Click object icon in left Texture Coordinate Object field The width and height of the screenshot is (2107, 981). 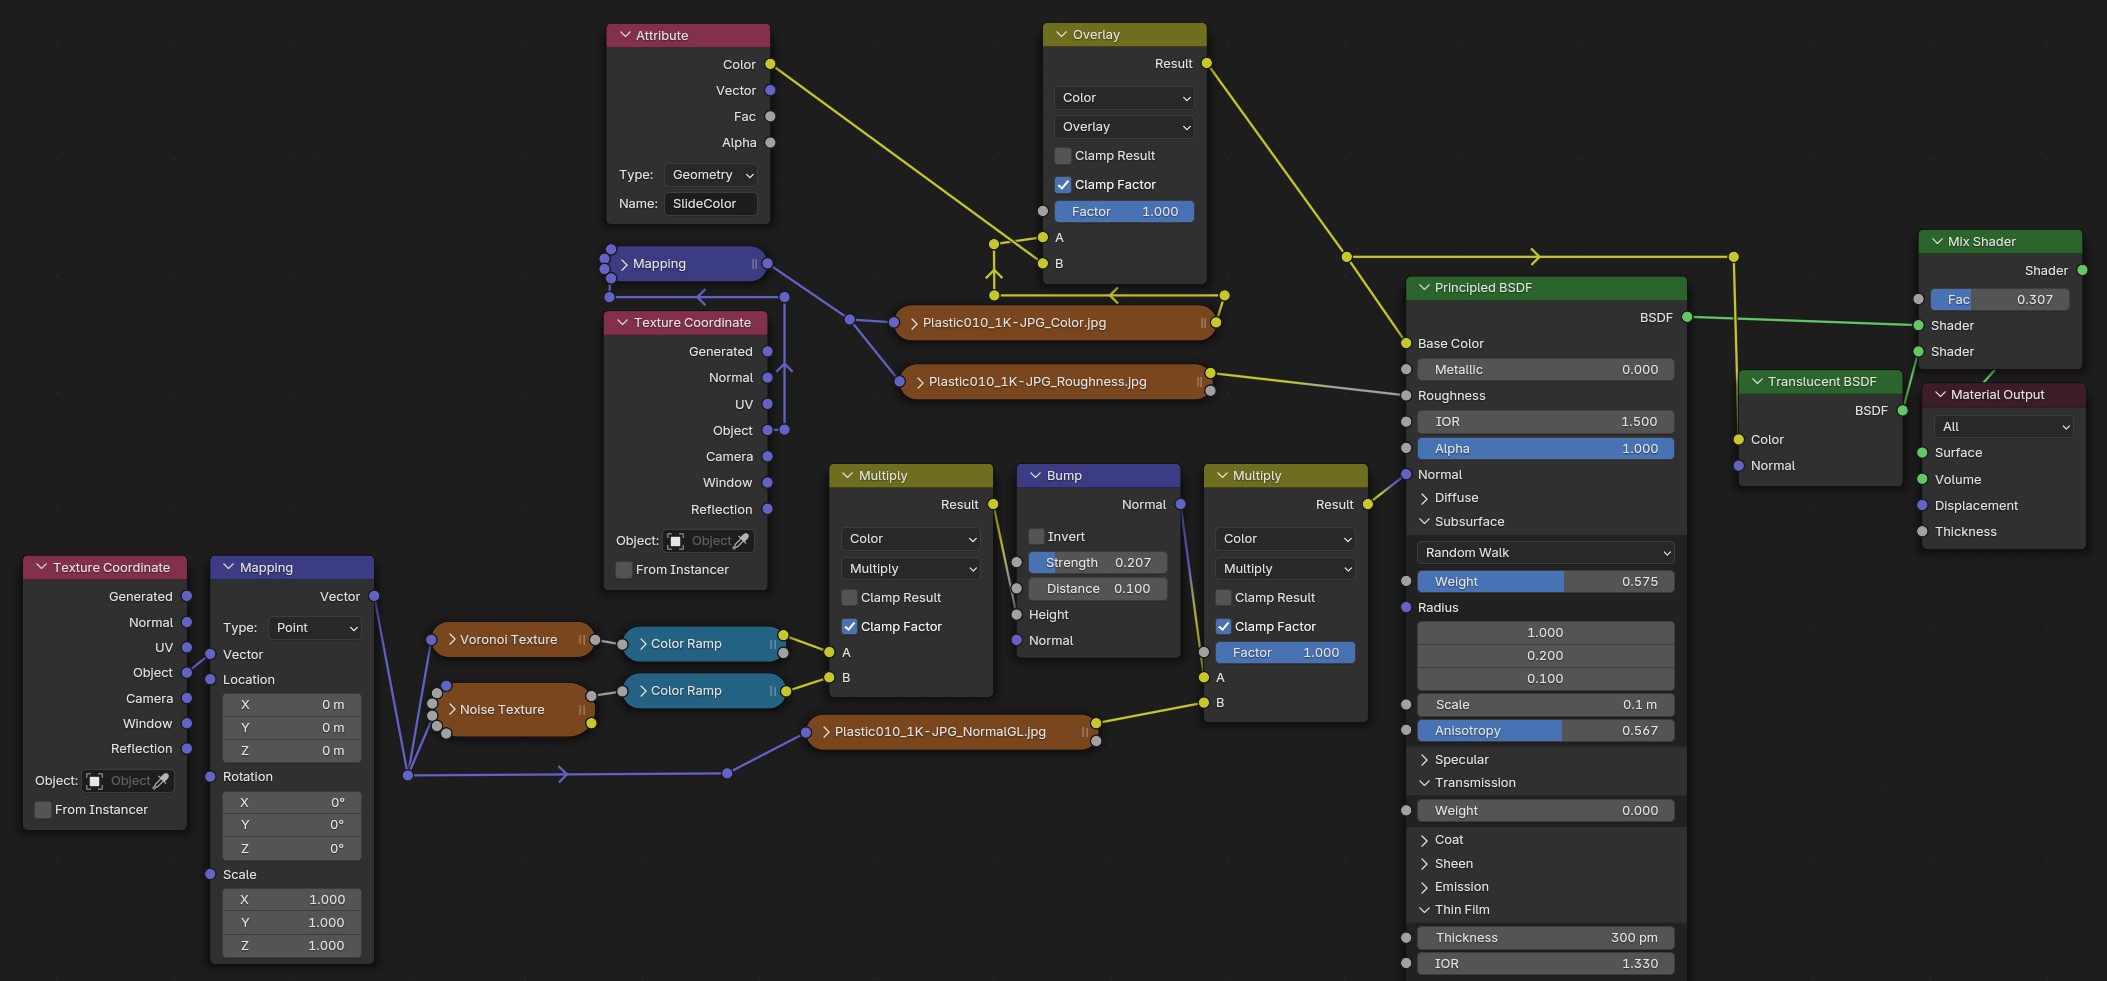click(95, 781)
